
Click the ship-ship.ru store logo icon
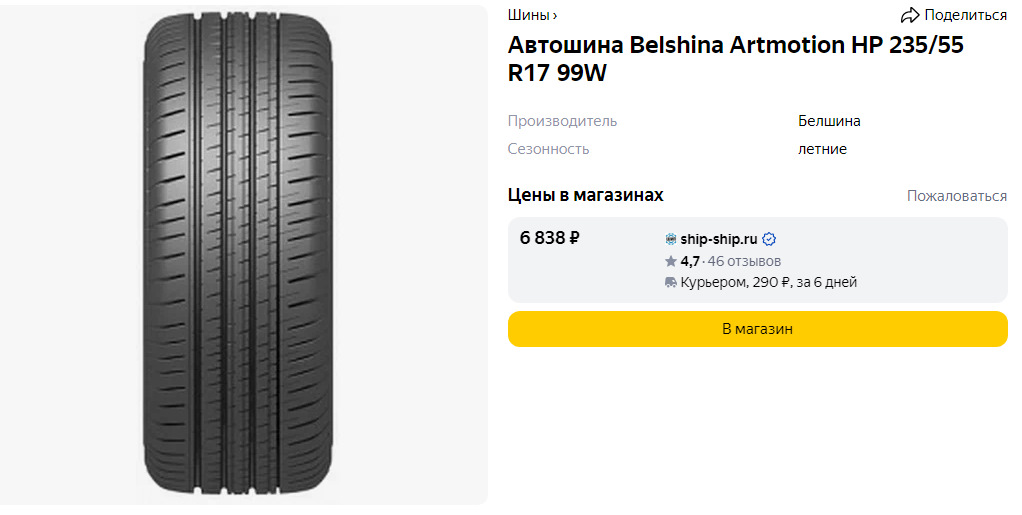(x=671, y=239)
